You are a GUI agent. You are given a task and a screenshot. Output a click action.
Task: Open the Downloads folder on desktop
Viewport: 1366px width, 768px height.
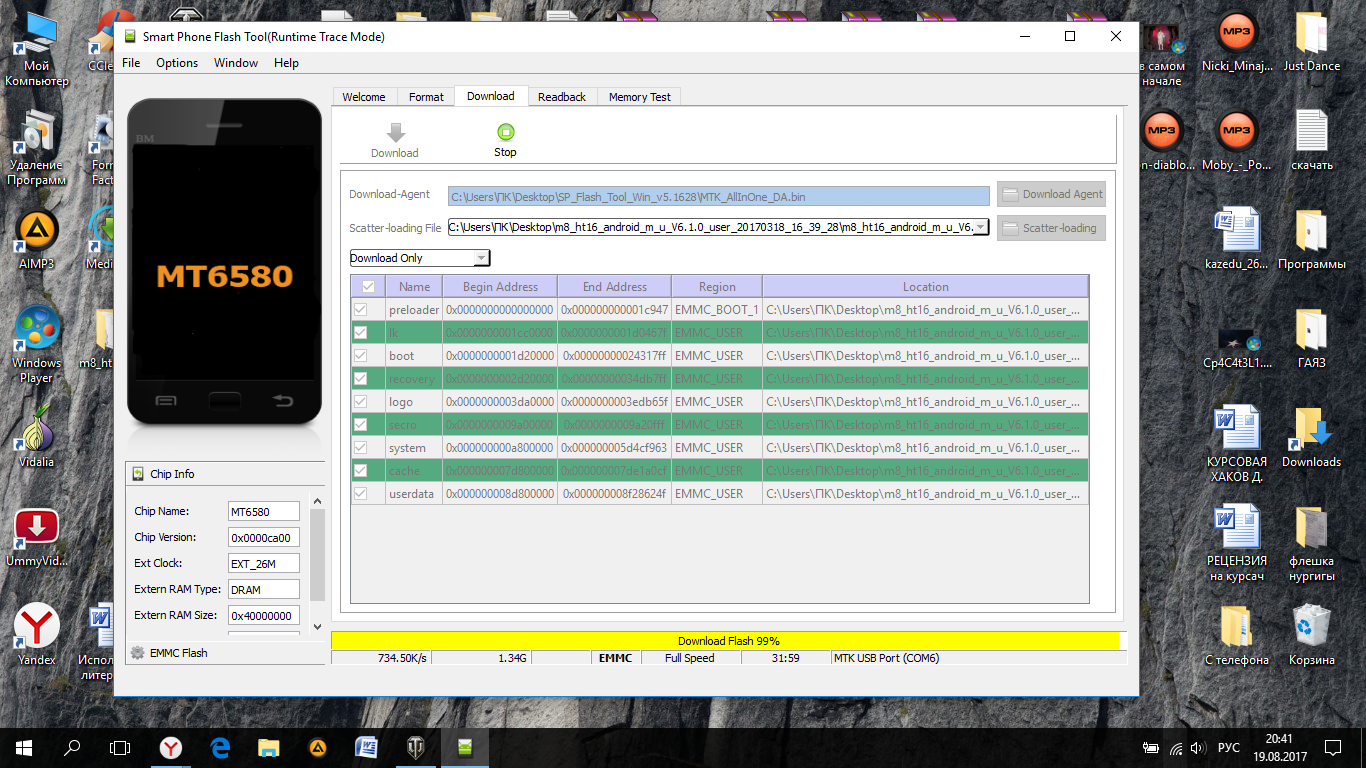tap(1310, 430)
